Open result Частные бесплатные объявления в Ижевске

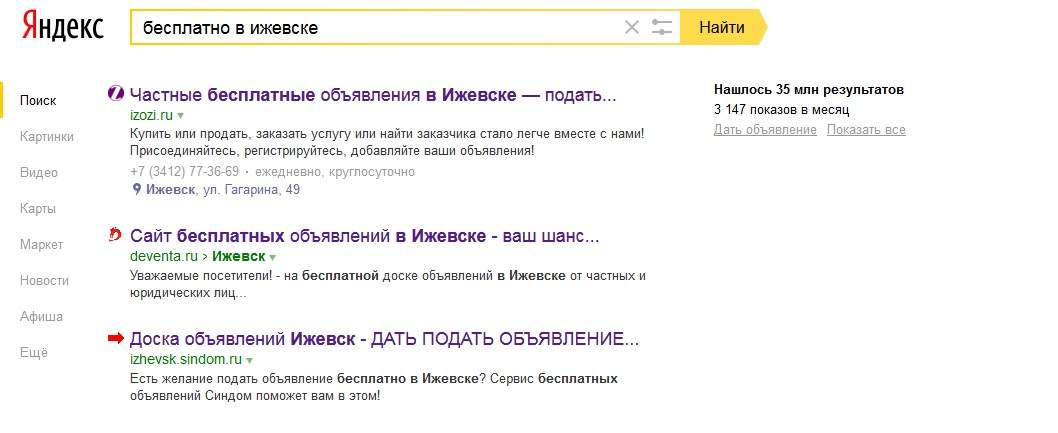pyautogui.click(x=372, y=95)
